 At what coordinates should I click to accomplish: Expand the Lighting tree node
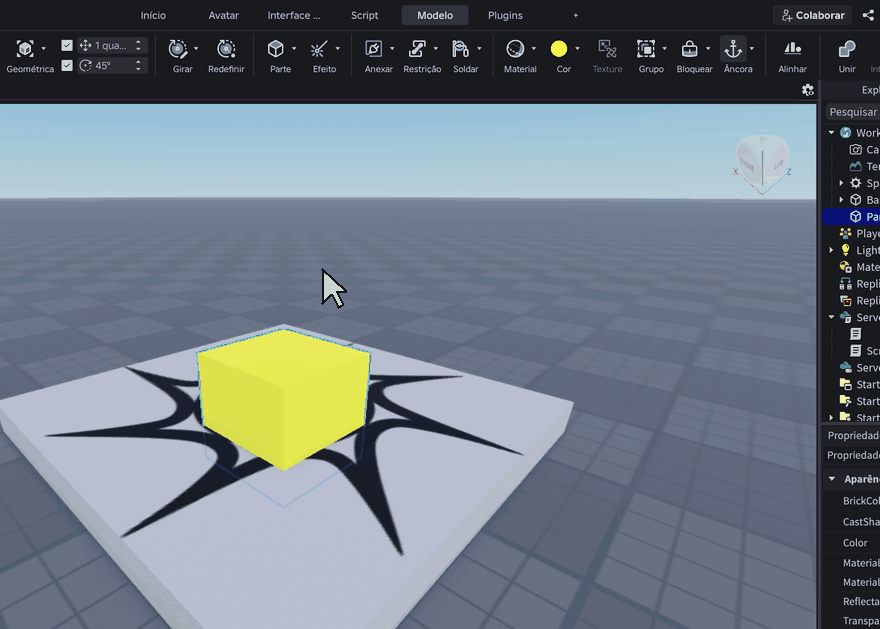[832, 250]
